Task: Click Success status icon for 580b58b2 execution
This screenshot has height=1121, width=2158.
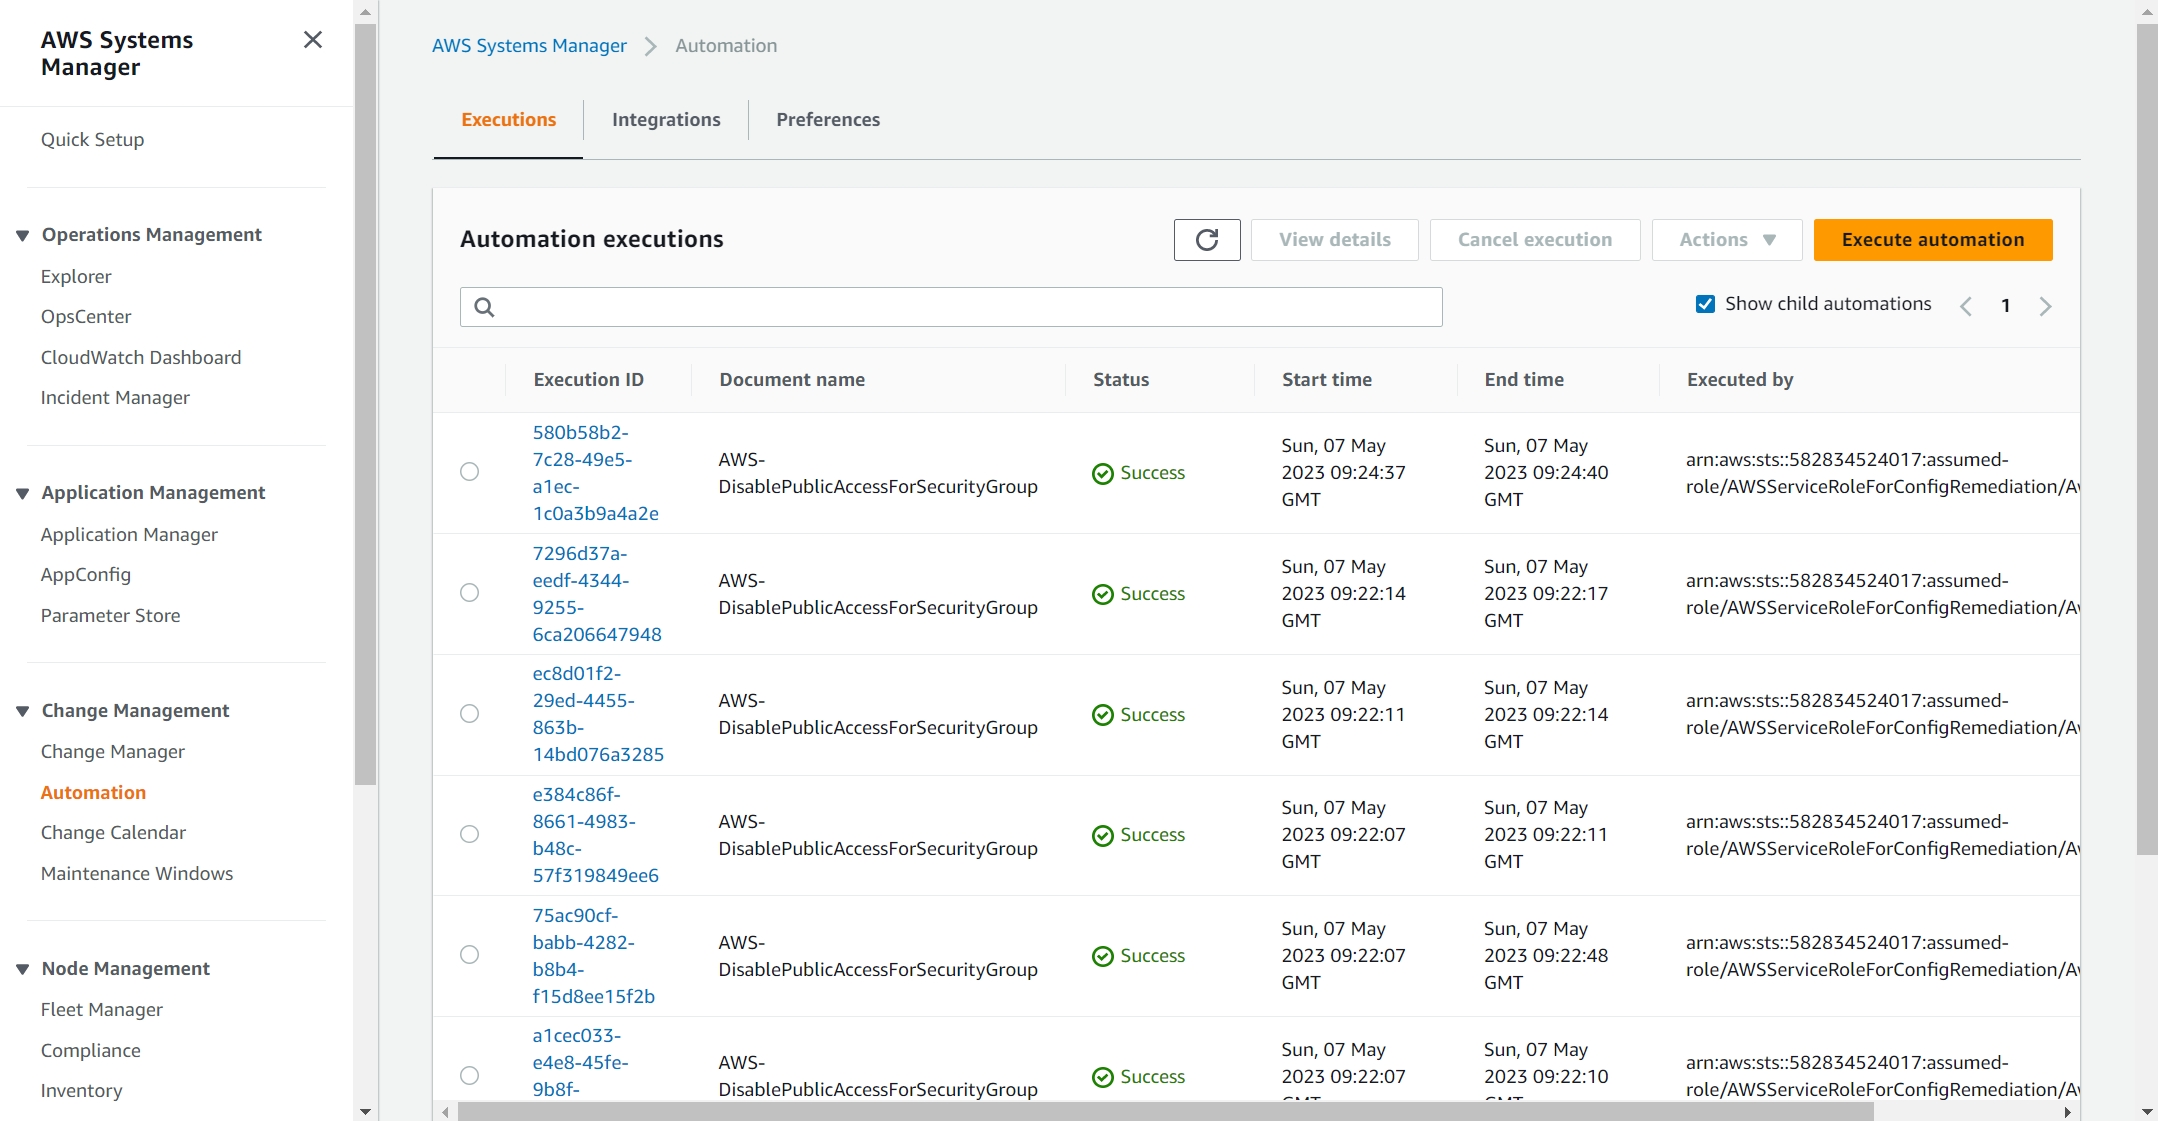Action: [x=1103, y=473]
